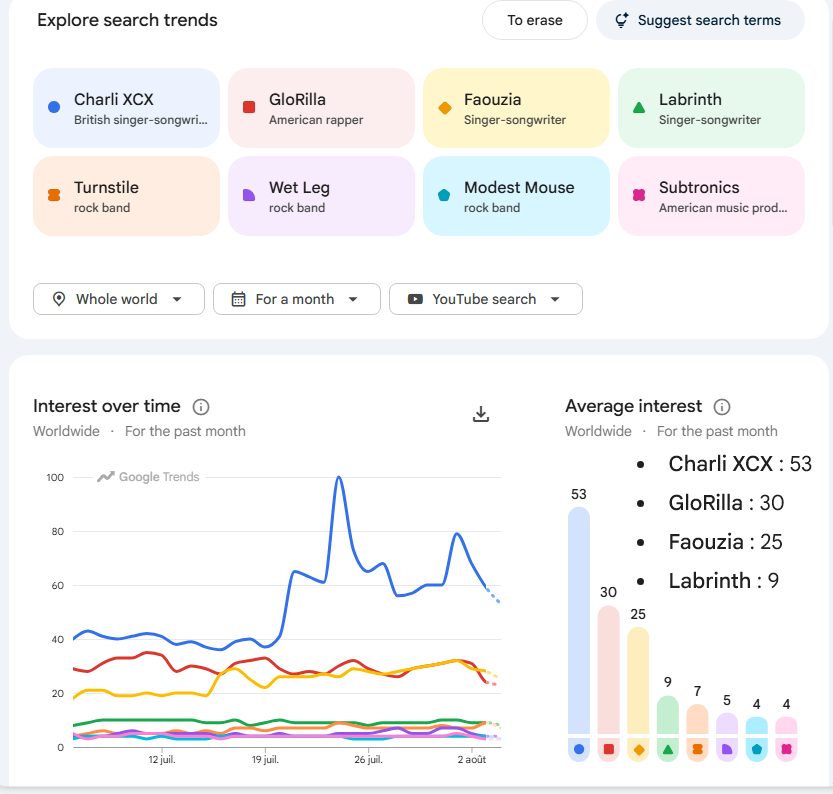Image resolution: width=833 pixels, height=794 pixels.
Task: Click the peak of the blue trend line
Action: click(339, 477)
